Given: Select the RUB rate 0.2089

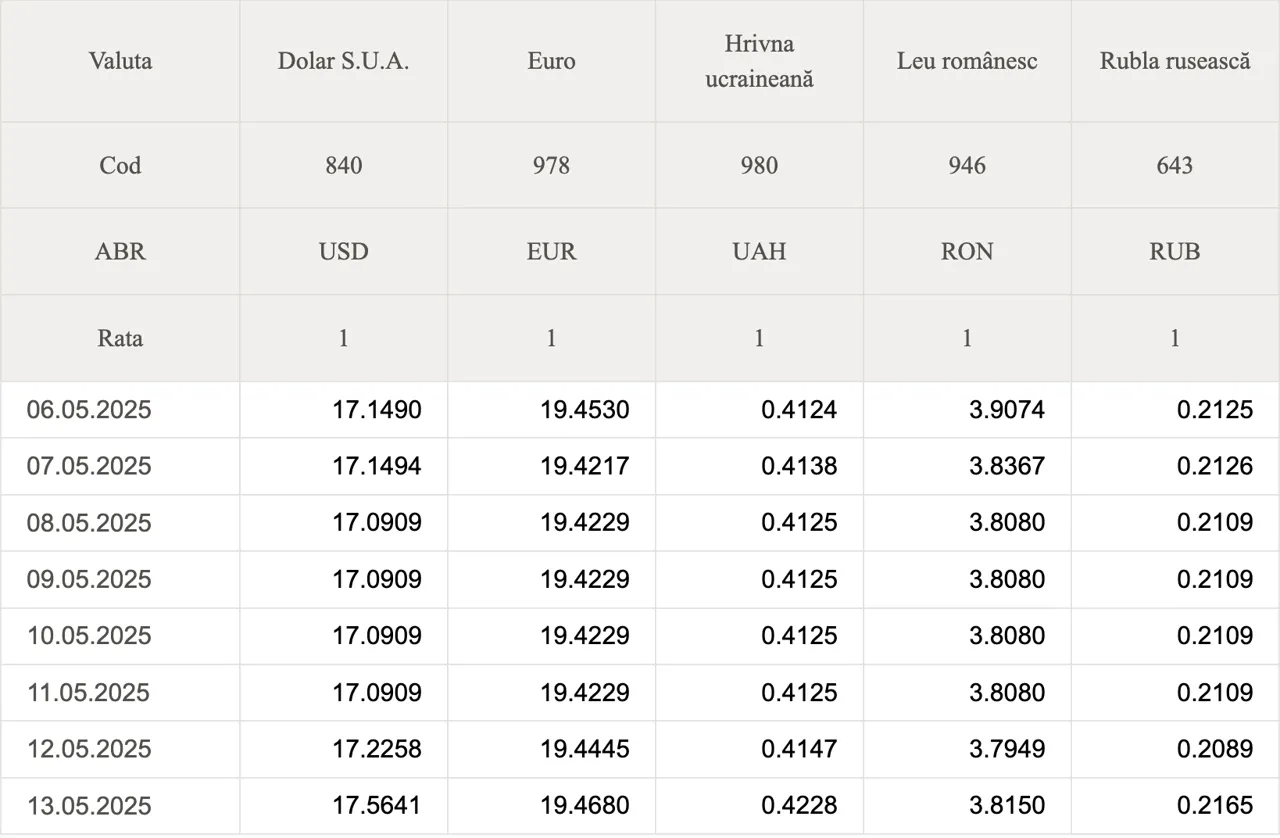Looking at the screenshot, I should click(1215, 749).
